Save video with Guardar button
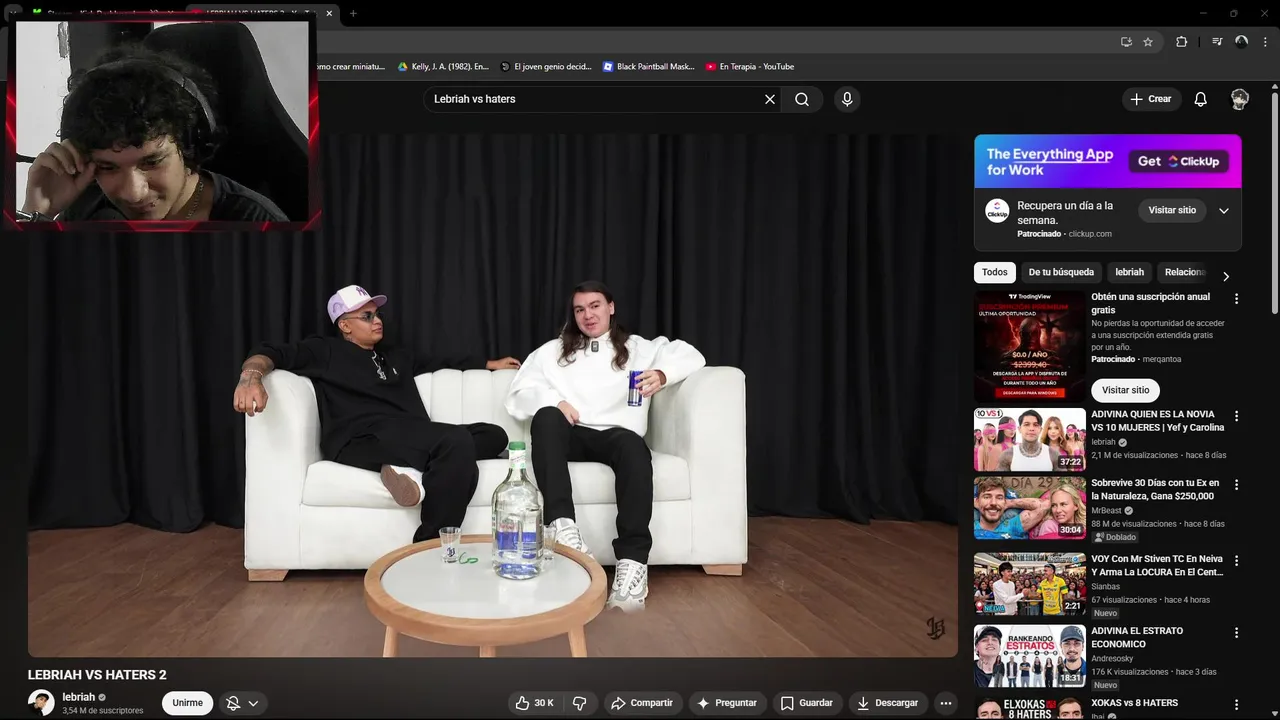 (807, 703)
